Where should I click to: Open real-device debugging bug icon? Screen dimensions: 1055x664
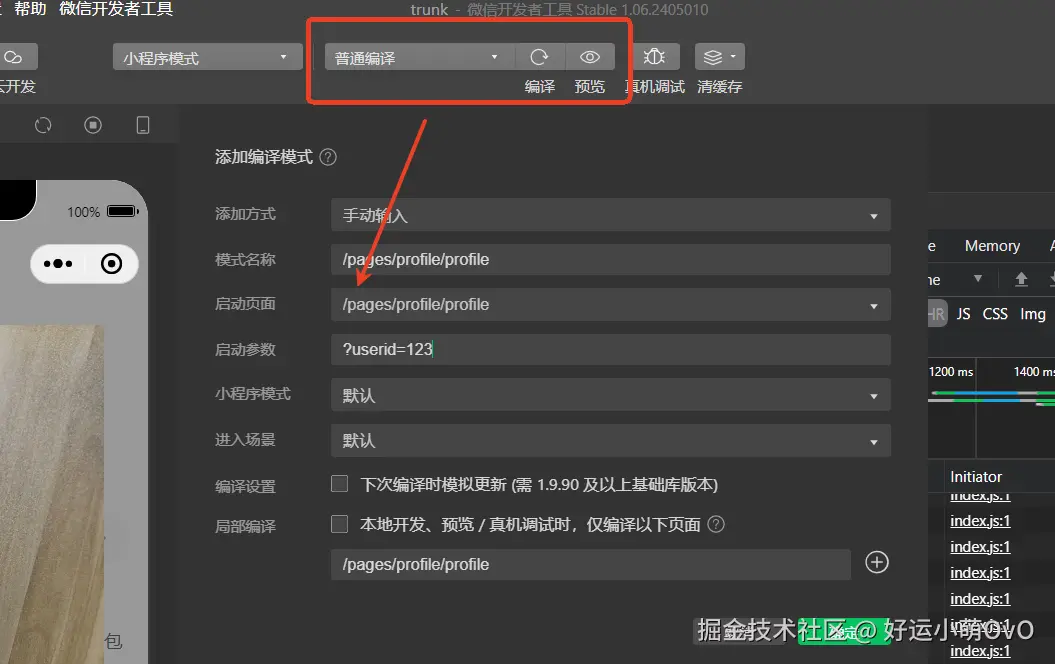click(654, 57)
